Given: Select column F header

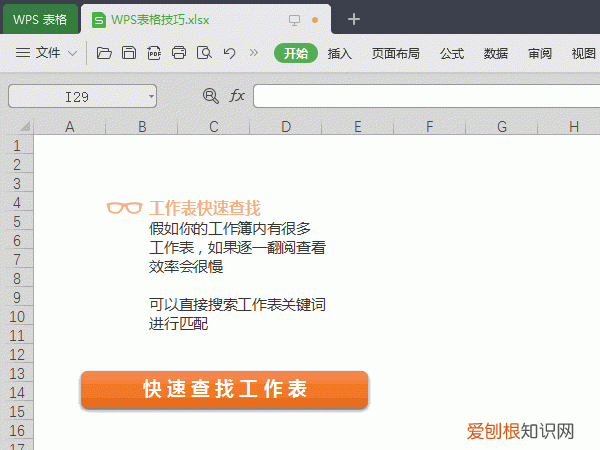Looking at the screenshot, I should 430,127.
